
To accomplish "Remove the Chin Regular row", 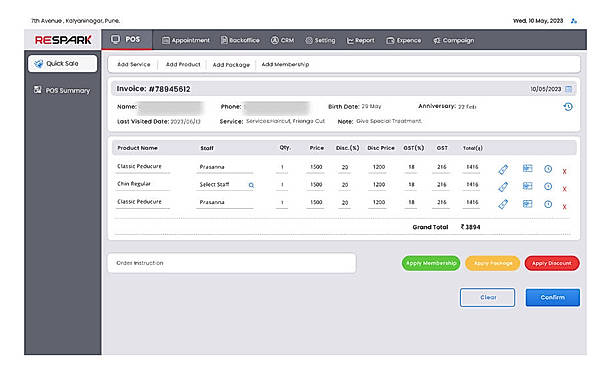I will [x=564, y=189].
